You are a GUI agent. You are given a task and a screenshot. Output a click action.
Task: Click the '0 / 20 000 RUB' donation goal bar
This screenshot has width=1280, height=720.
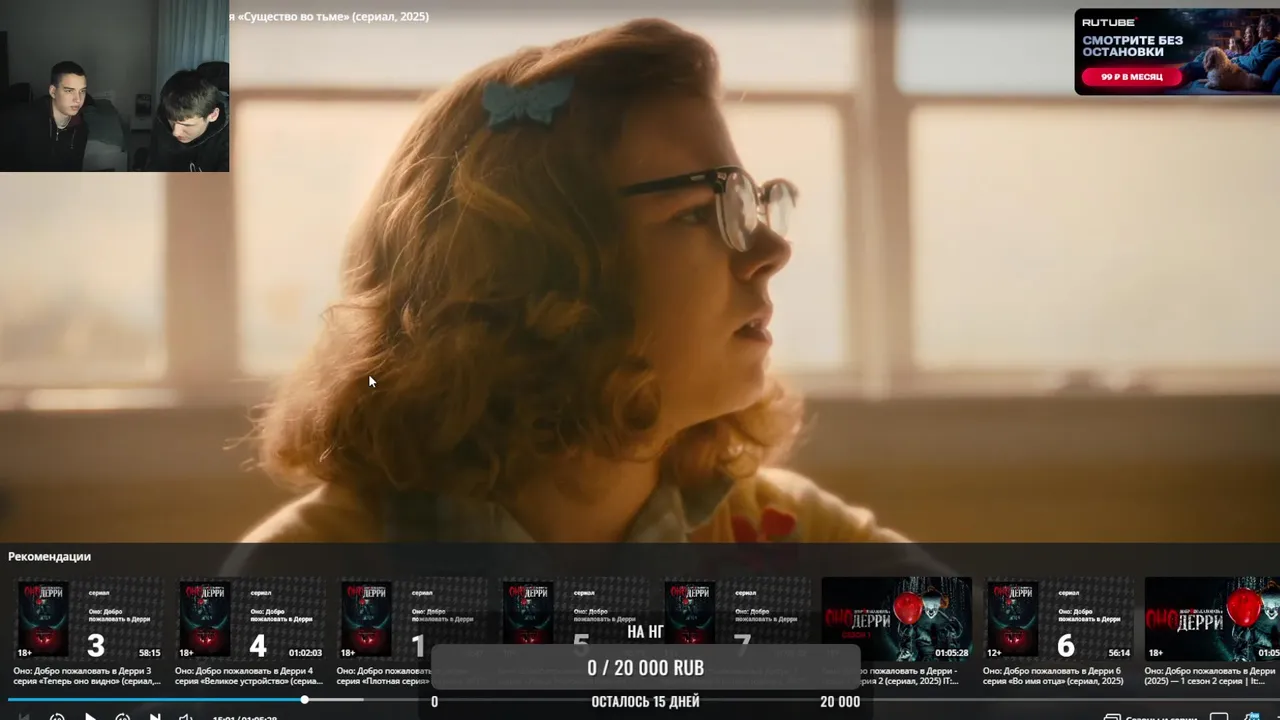646,668
